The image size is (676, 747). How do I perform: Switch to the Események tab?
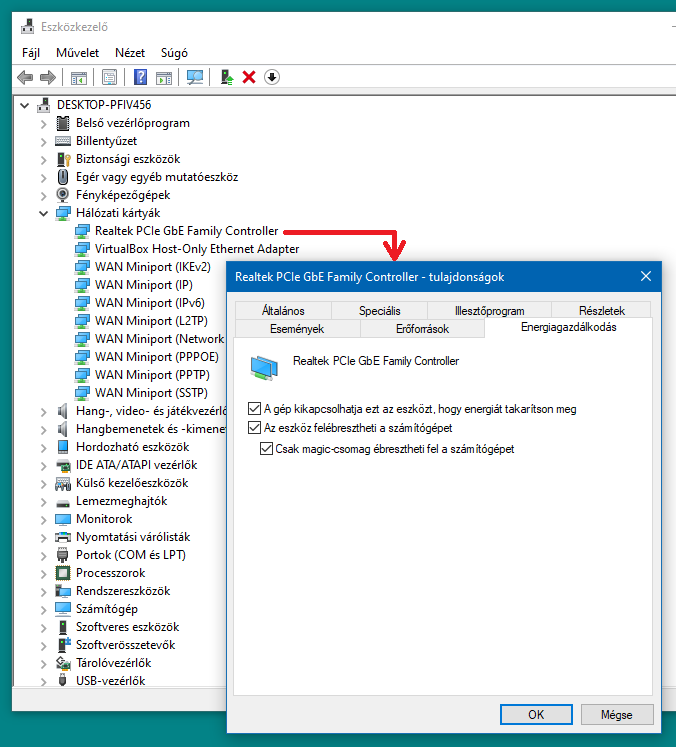coord(297,329)
